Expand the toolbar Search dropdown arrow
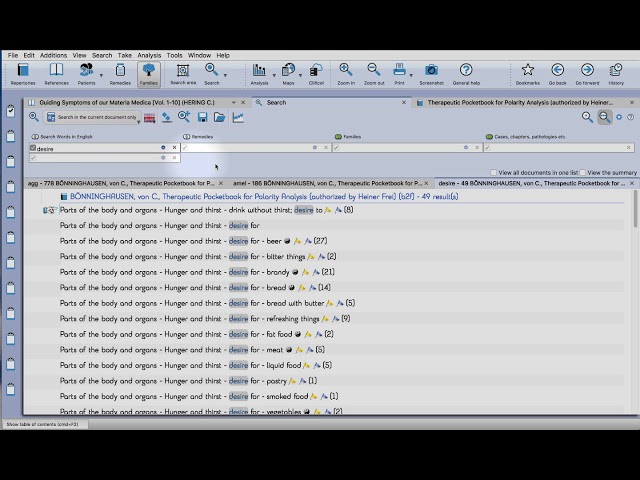This screenshot has width=640, height=480. 225,76
